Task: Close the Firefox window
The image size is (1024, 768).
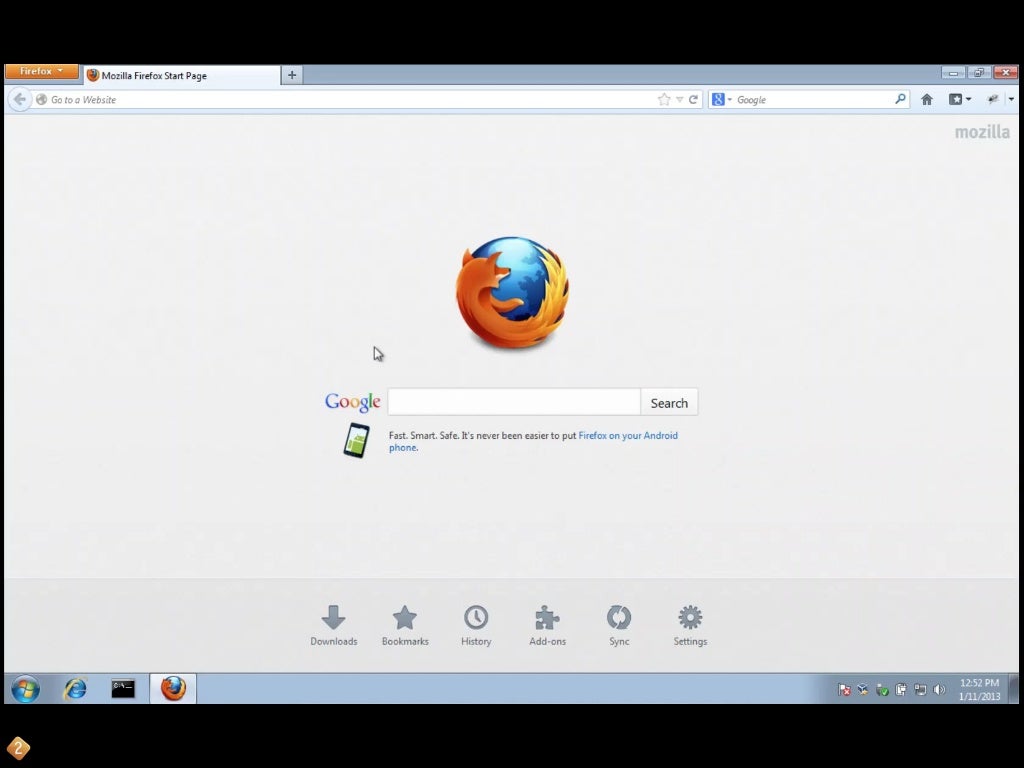Action: click(x=1006, y=72)
